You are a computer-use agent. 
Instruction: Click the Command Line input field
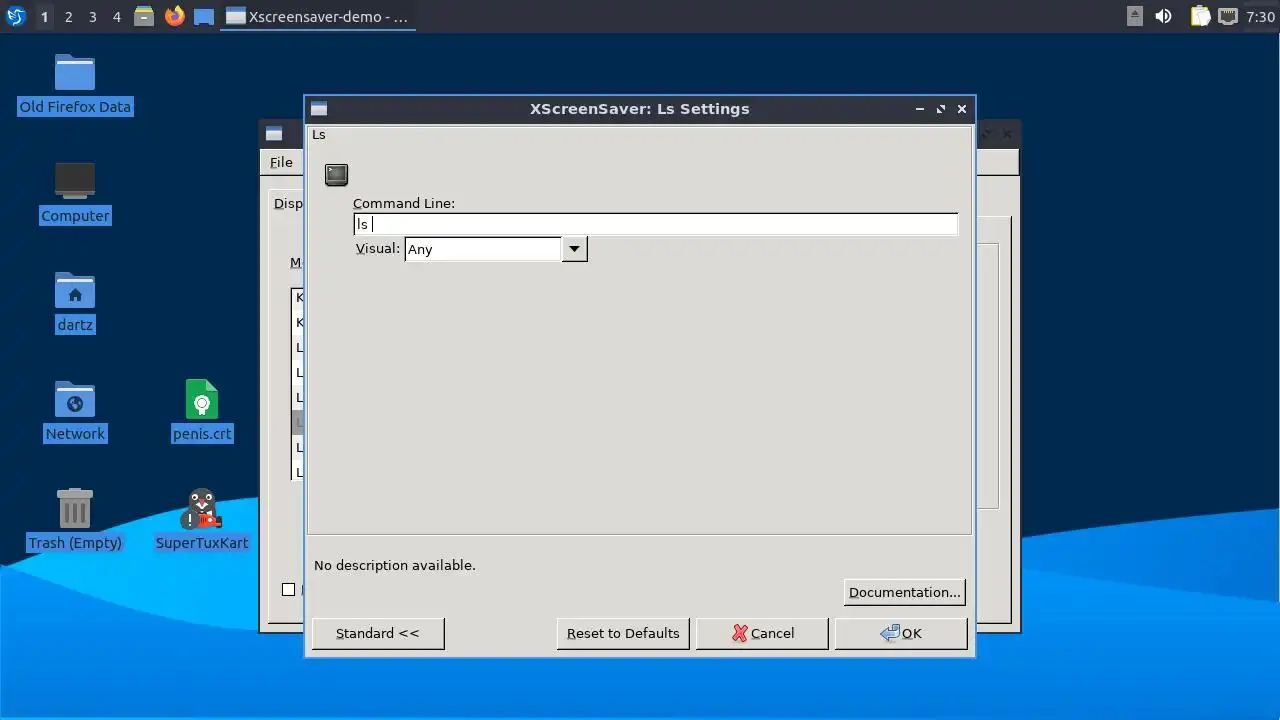click(656, 224)
